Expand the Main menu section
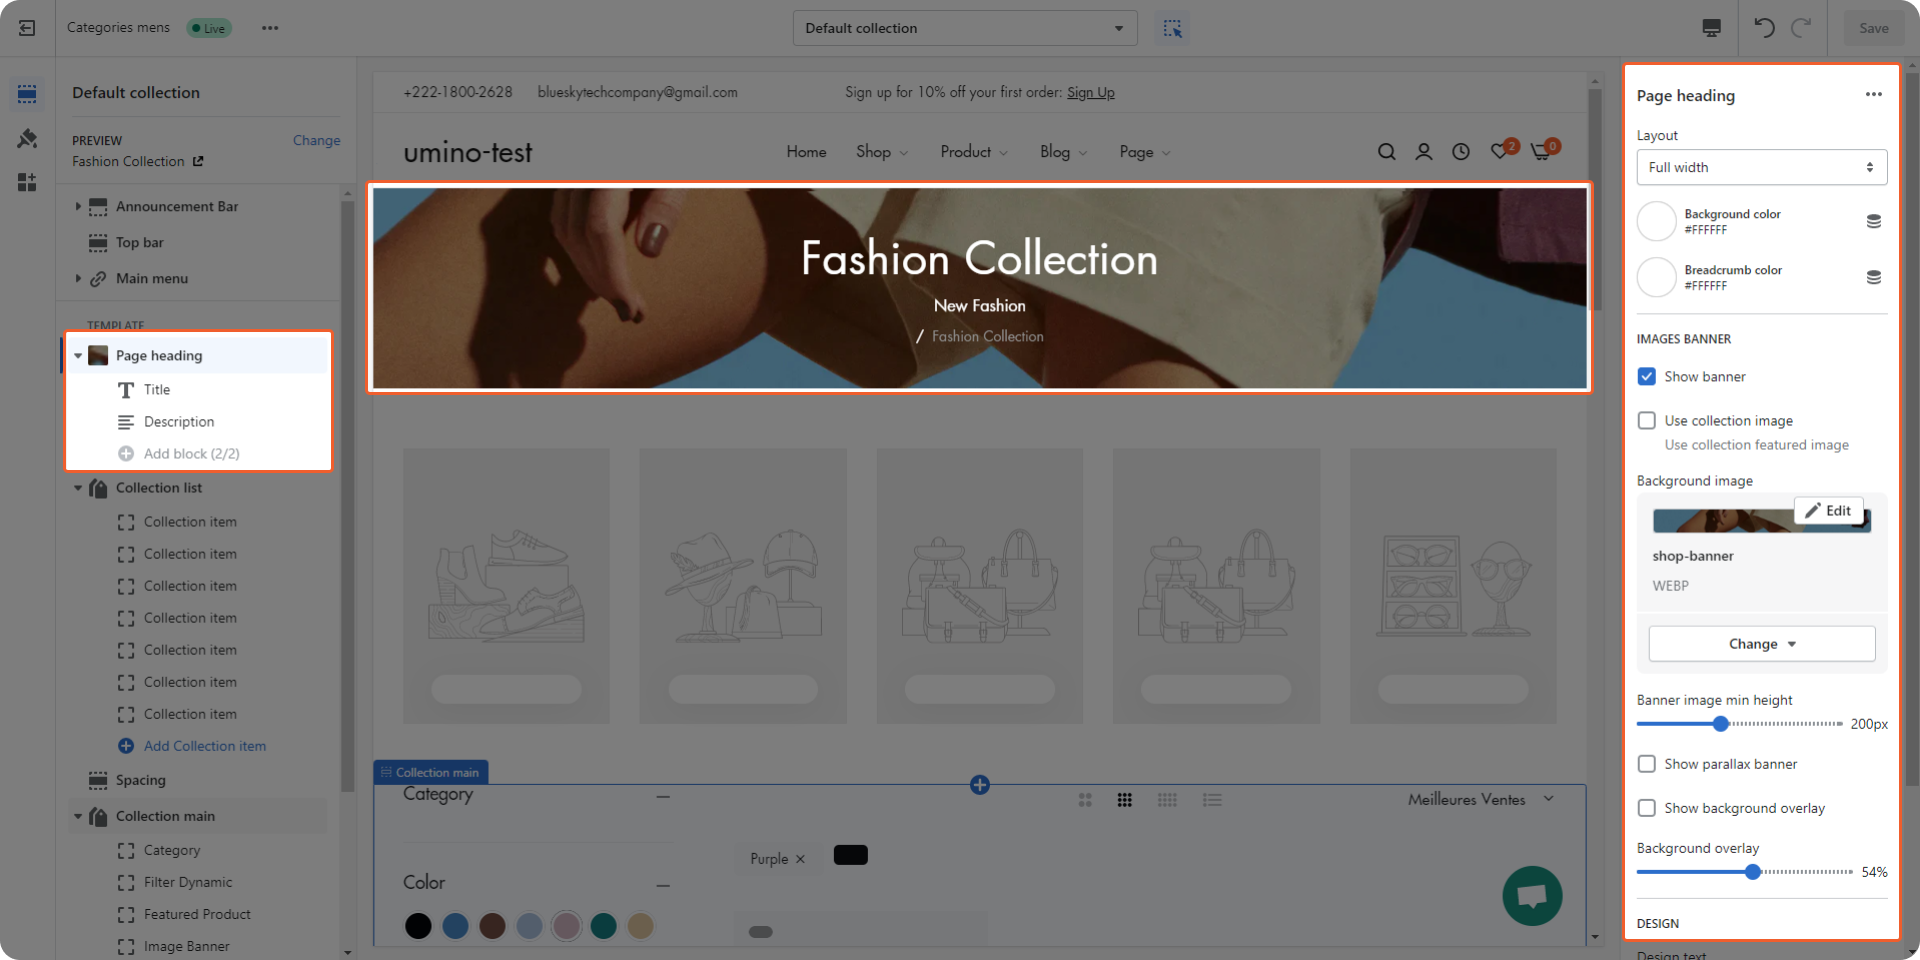The image size is (1920, 960). coord(78,278)
